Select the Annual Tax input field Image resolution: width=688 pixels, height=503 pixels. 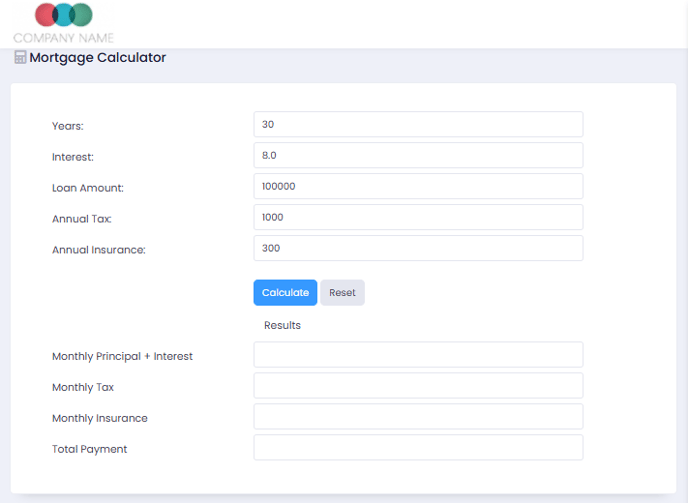[418, 217]
